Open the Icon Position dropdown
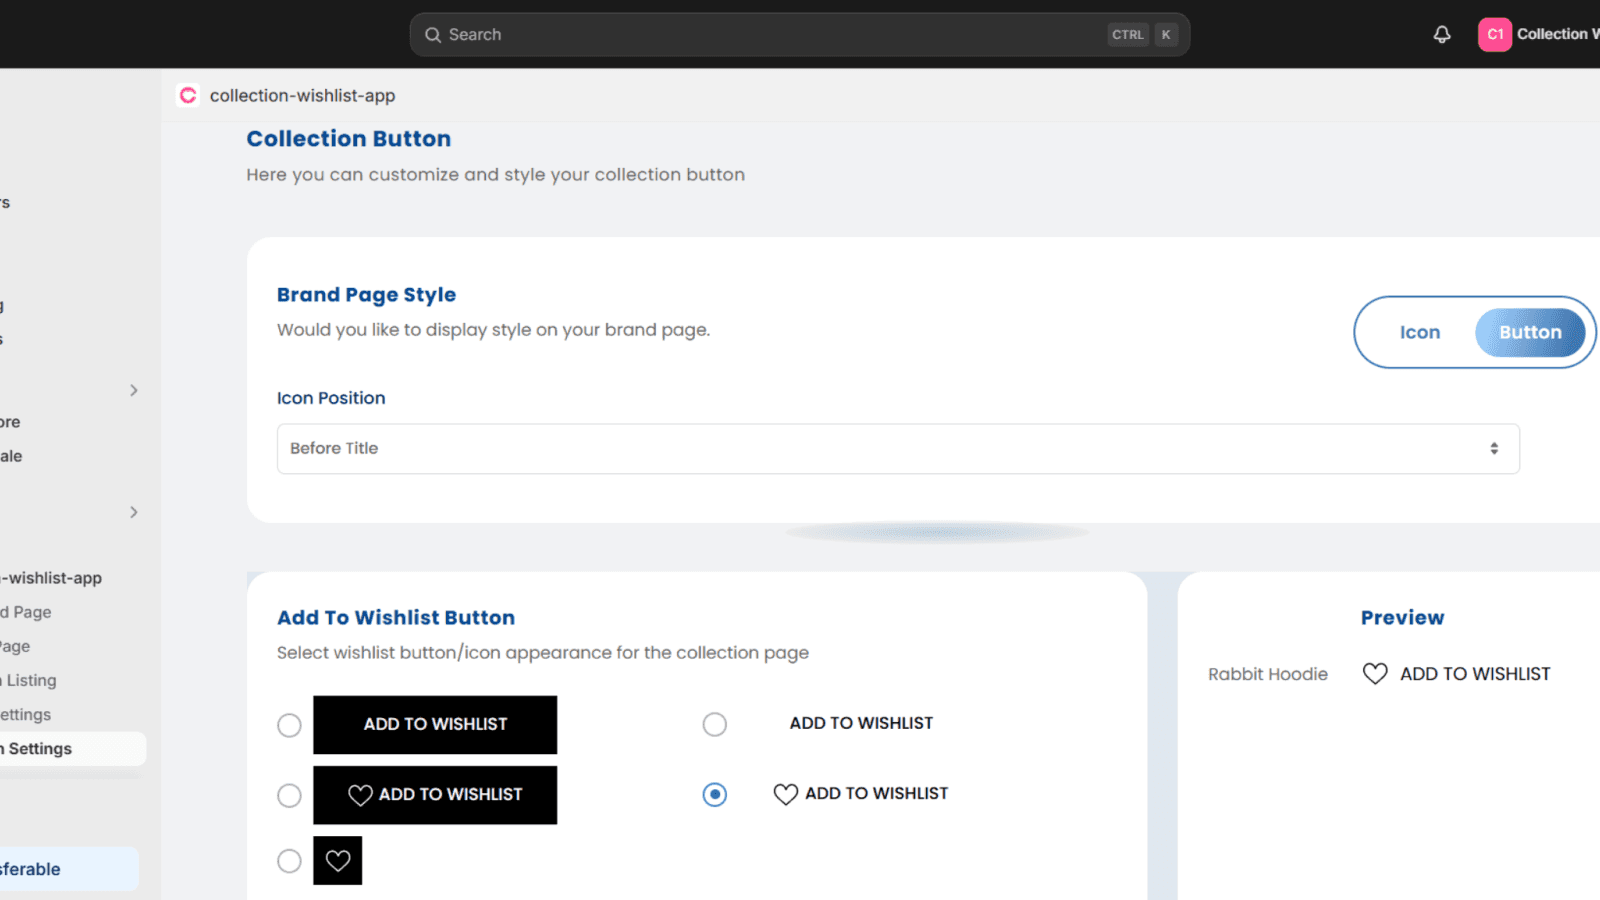 click(897, 449)
